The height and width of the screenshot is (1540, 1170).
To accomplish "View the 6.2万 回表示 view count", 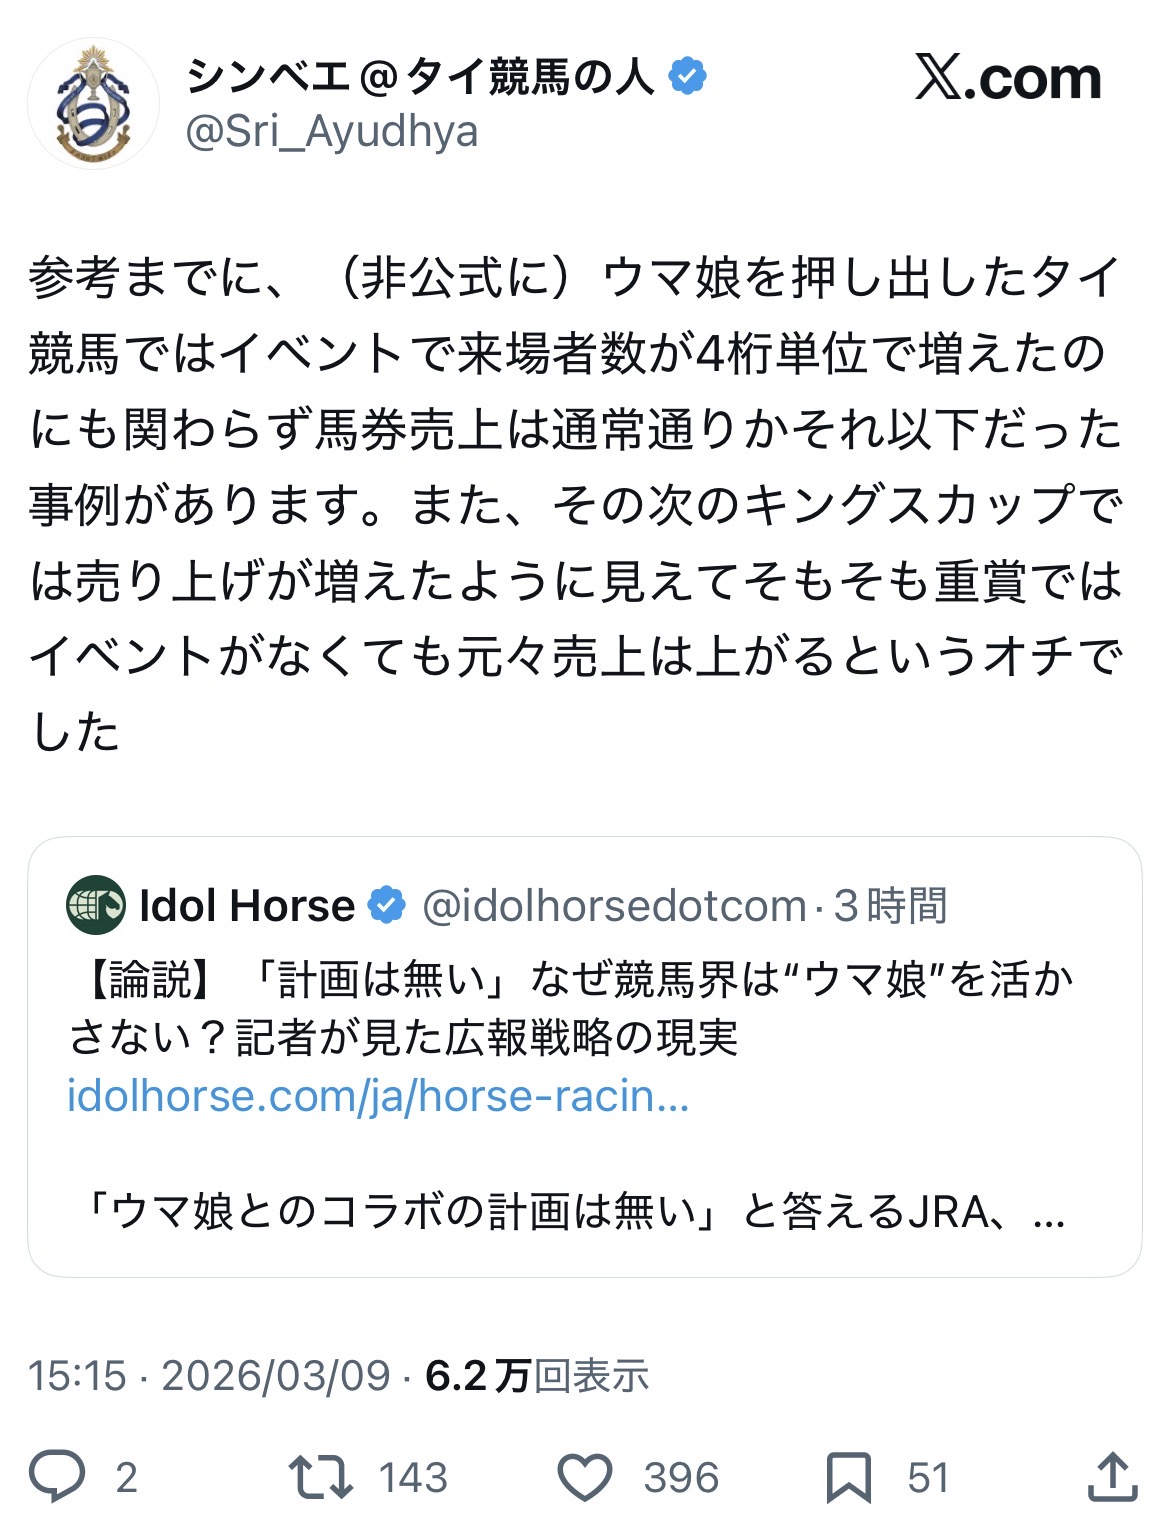I will point(537,1376).
